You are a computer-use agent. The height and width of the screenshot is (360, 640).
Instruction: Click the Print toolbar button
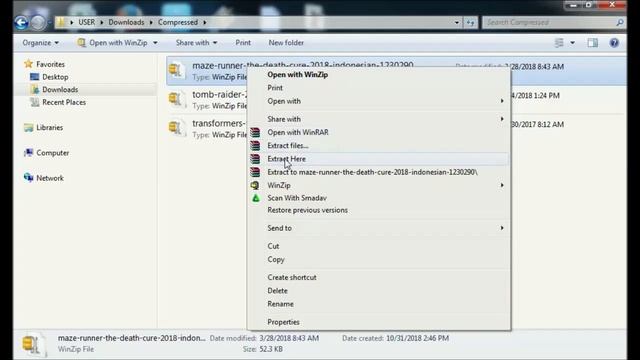click(x=243, y=42)
